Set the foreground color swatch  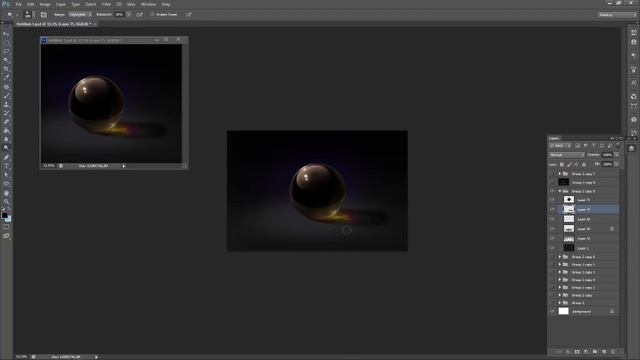[x=4, y=215]
